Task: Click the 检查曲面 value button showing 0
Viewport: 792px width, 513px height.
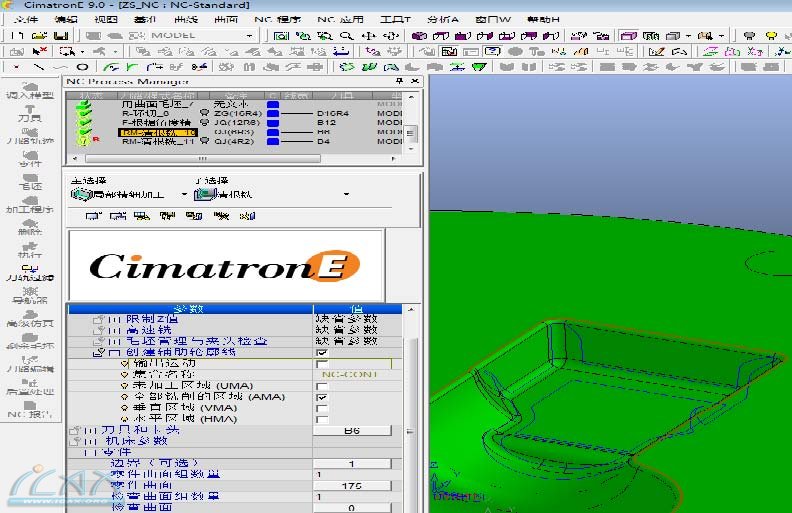Action: click(352, 507)
